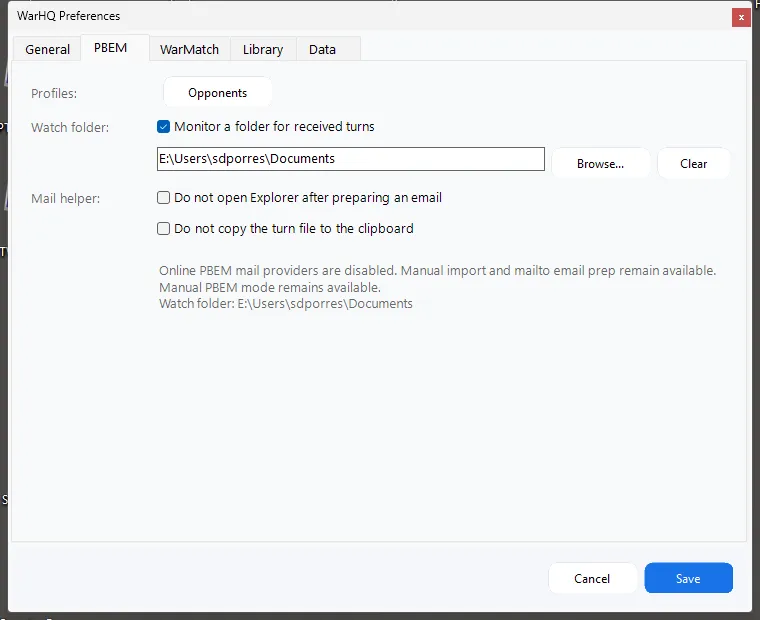
Task: Click 'Watch folder: E:\Users\sdporres\Documents' status text
Action: tap(286, 303)
